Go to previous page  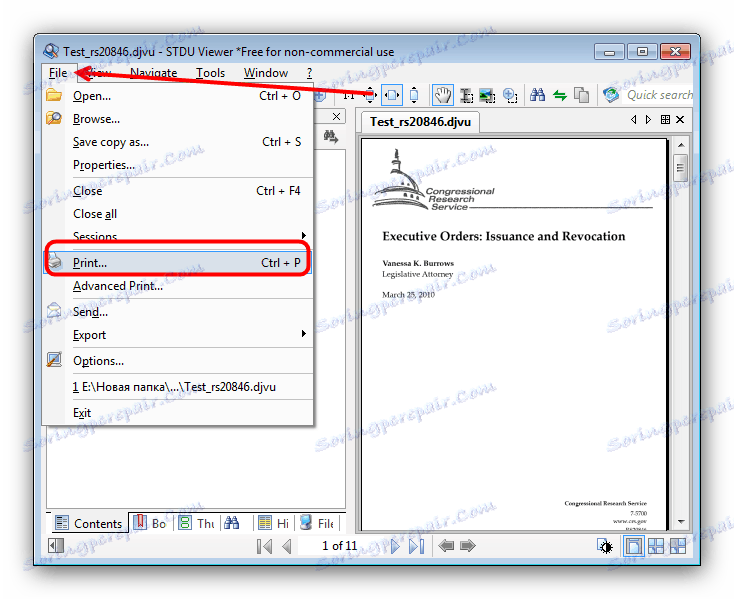287,546
